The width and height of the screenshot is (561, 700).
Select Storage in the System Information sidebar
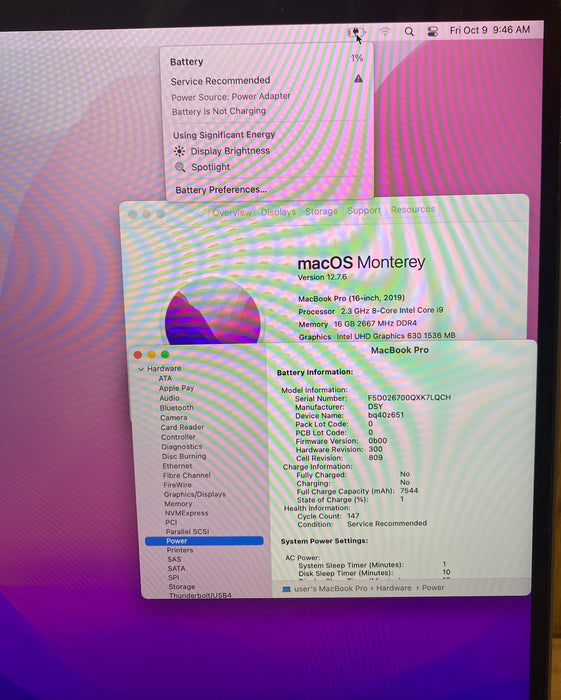182,587
